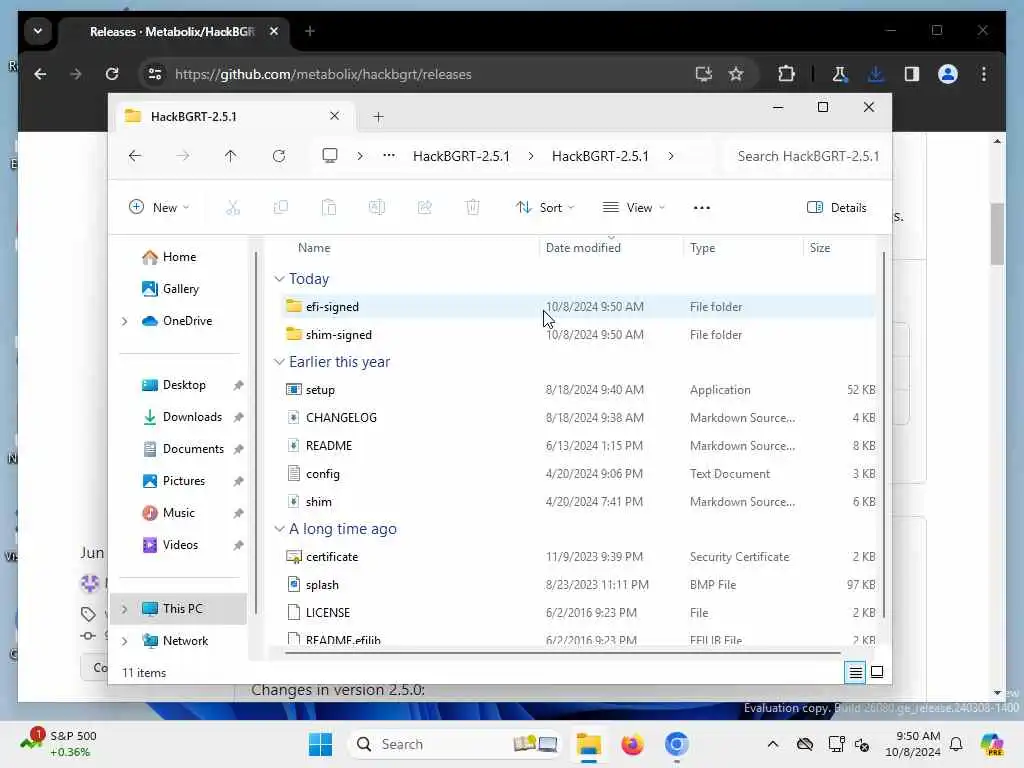Show hidden breadcrumb path ellipsis
This screenshot has height=768, width=1024.
pos(389,155)
